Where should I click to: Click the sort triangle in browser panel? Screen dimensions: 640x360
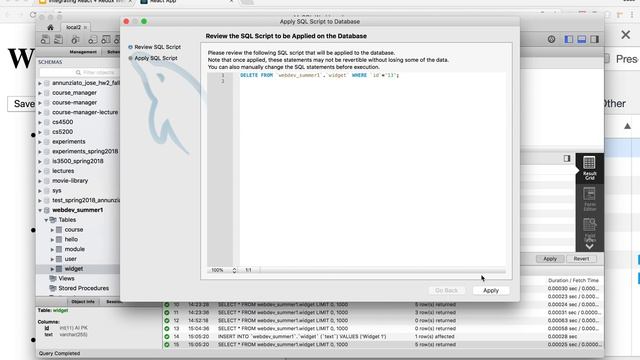pyautogui.click(x=627, y=126)
